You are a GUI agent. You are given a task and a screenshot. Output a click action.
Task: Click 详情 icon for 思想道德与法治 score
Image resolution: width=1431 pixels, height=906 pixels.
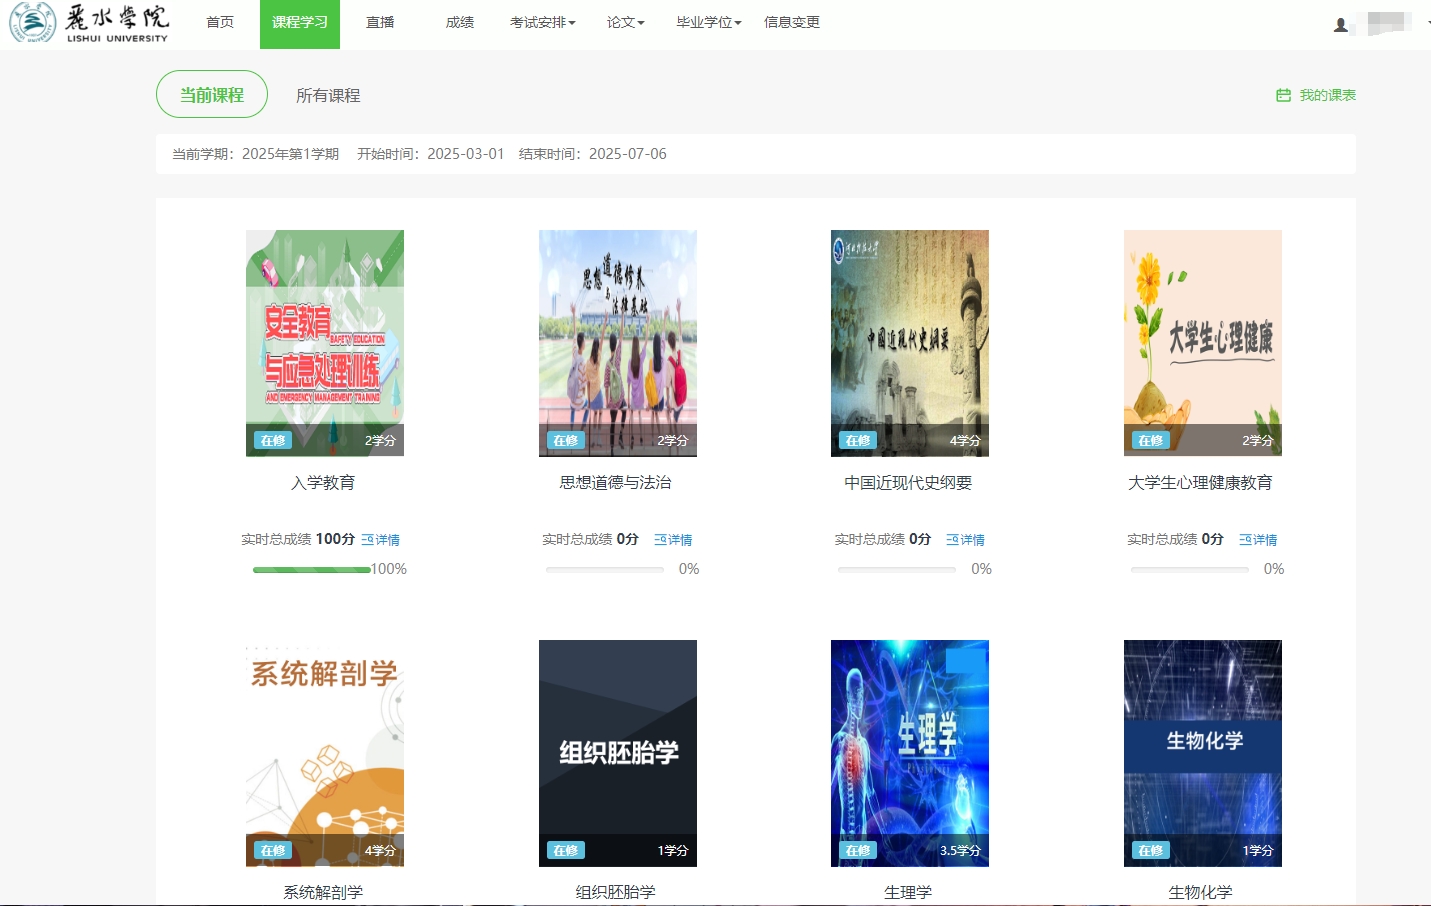(660, 540)
